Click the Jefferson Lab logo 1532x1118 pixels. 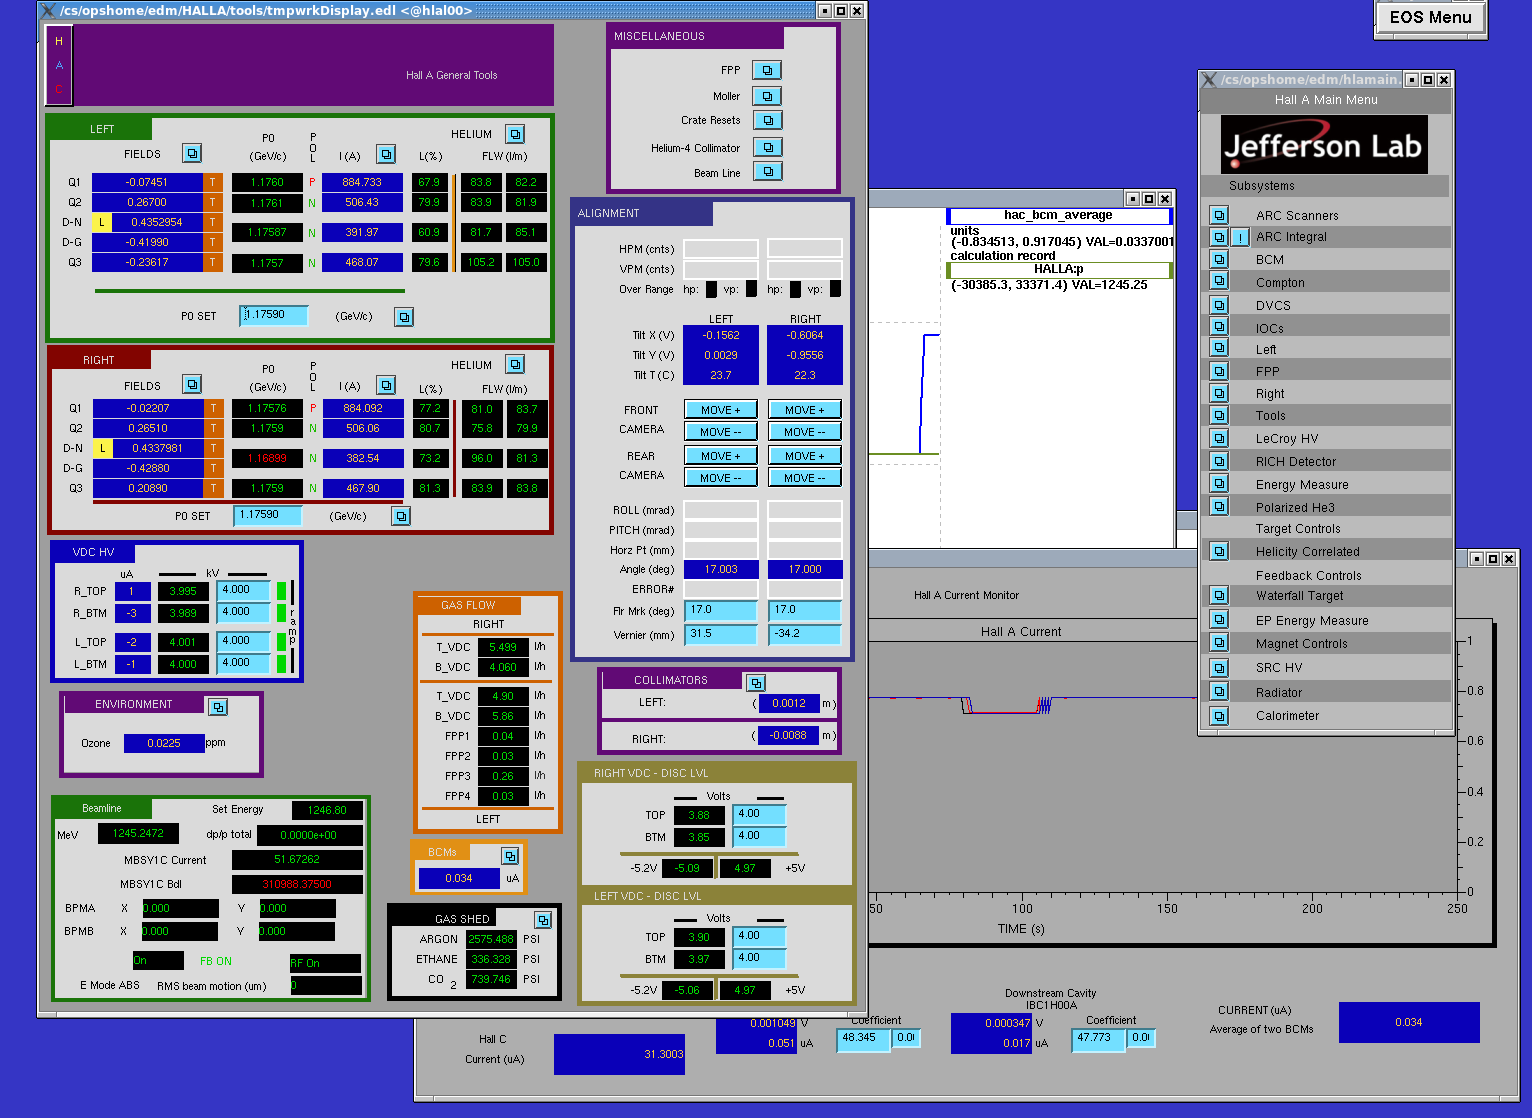1324,145
